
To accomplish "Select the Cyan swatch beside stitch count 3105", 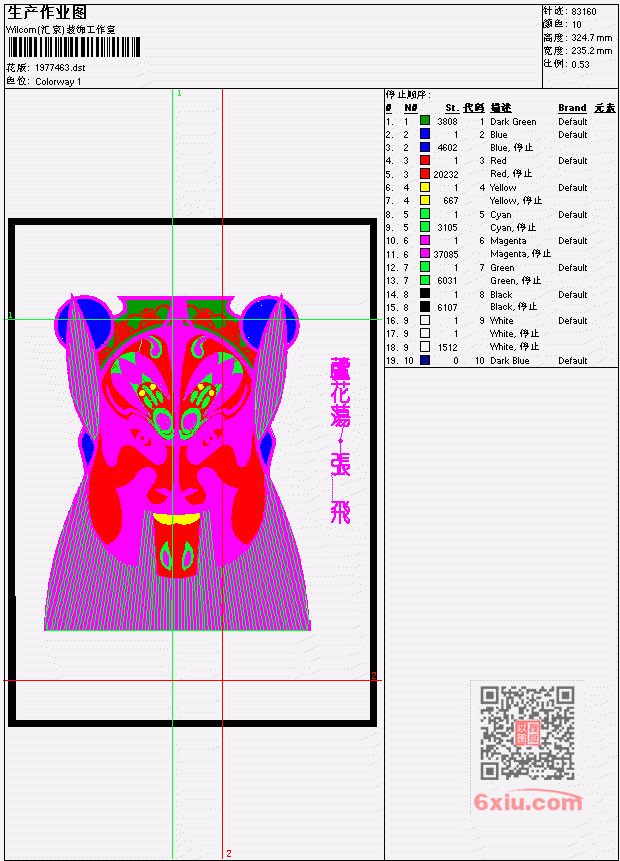I will [x=424, y=227].
